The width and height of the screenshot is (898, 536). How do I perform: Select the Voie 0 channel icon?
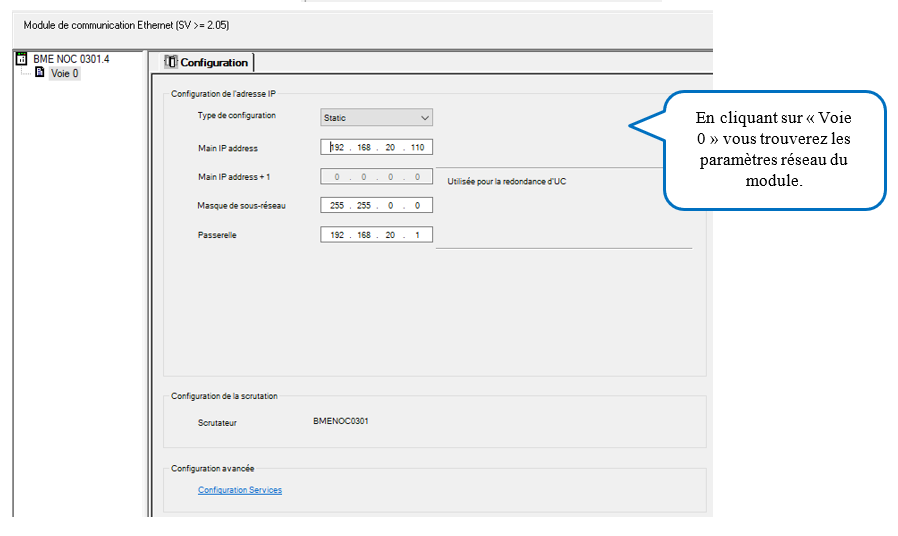(x=40, y=73)
